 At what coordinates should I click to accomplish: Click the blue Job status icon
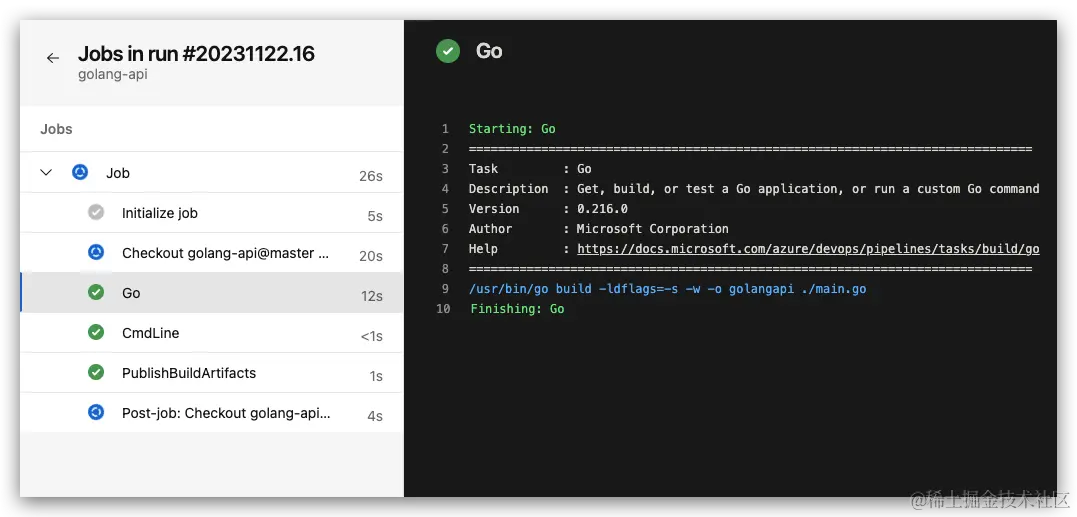[x=80, y=173]
